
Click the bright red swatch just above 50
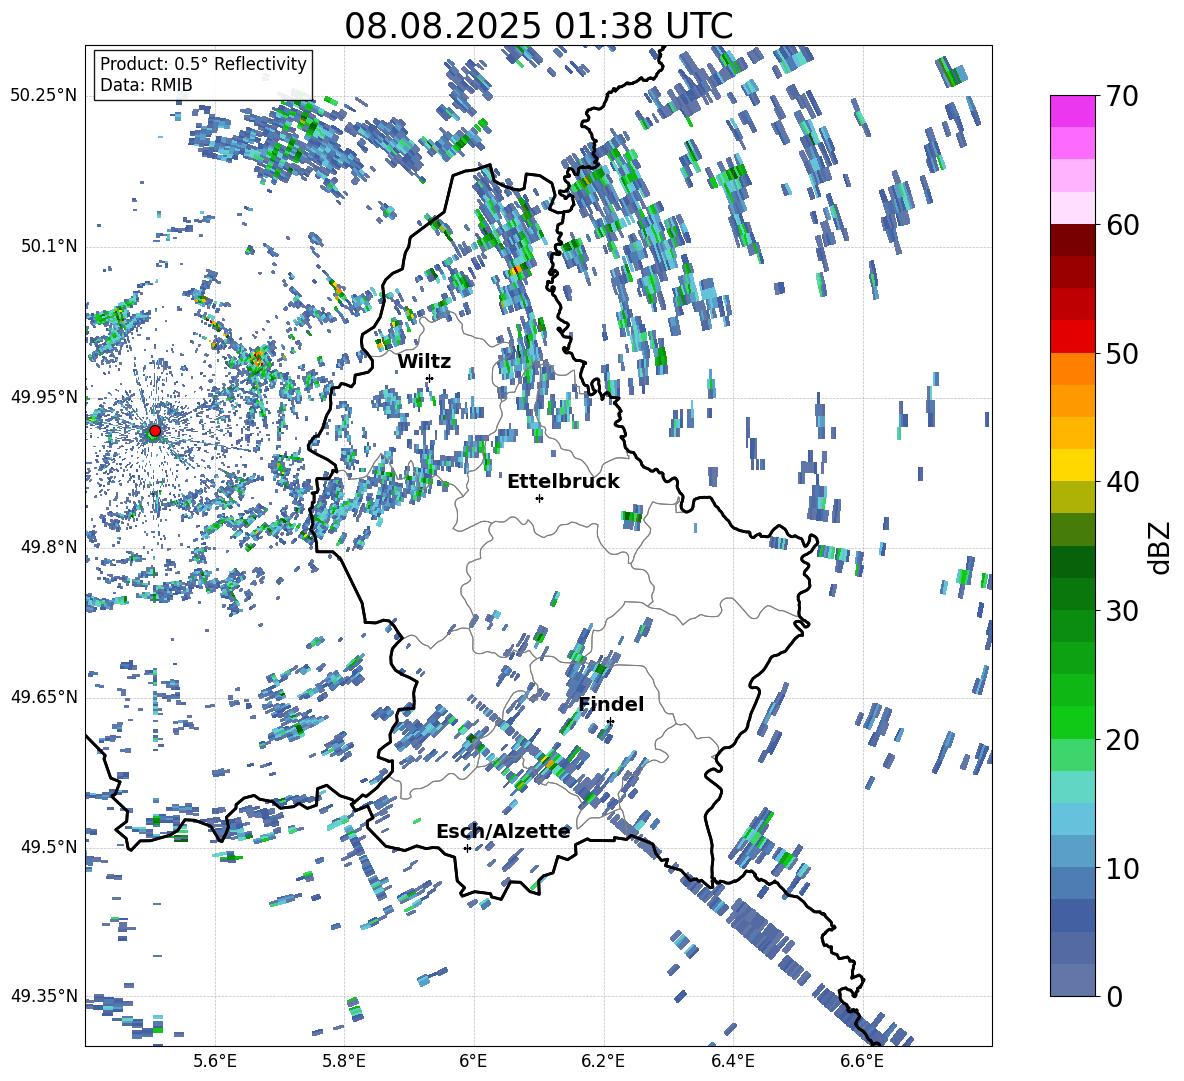click(x=1073, y=337)
